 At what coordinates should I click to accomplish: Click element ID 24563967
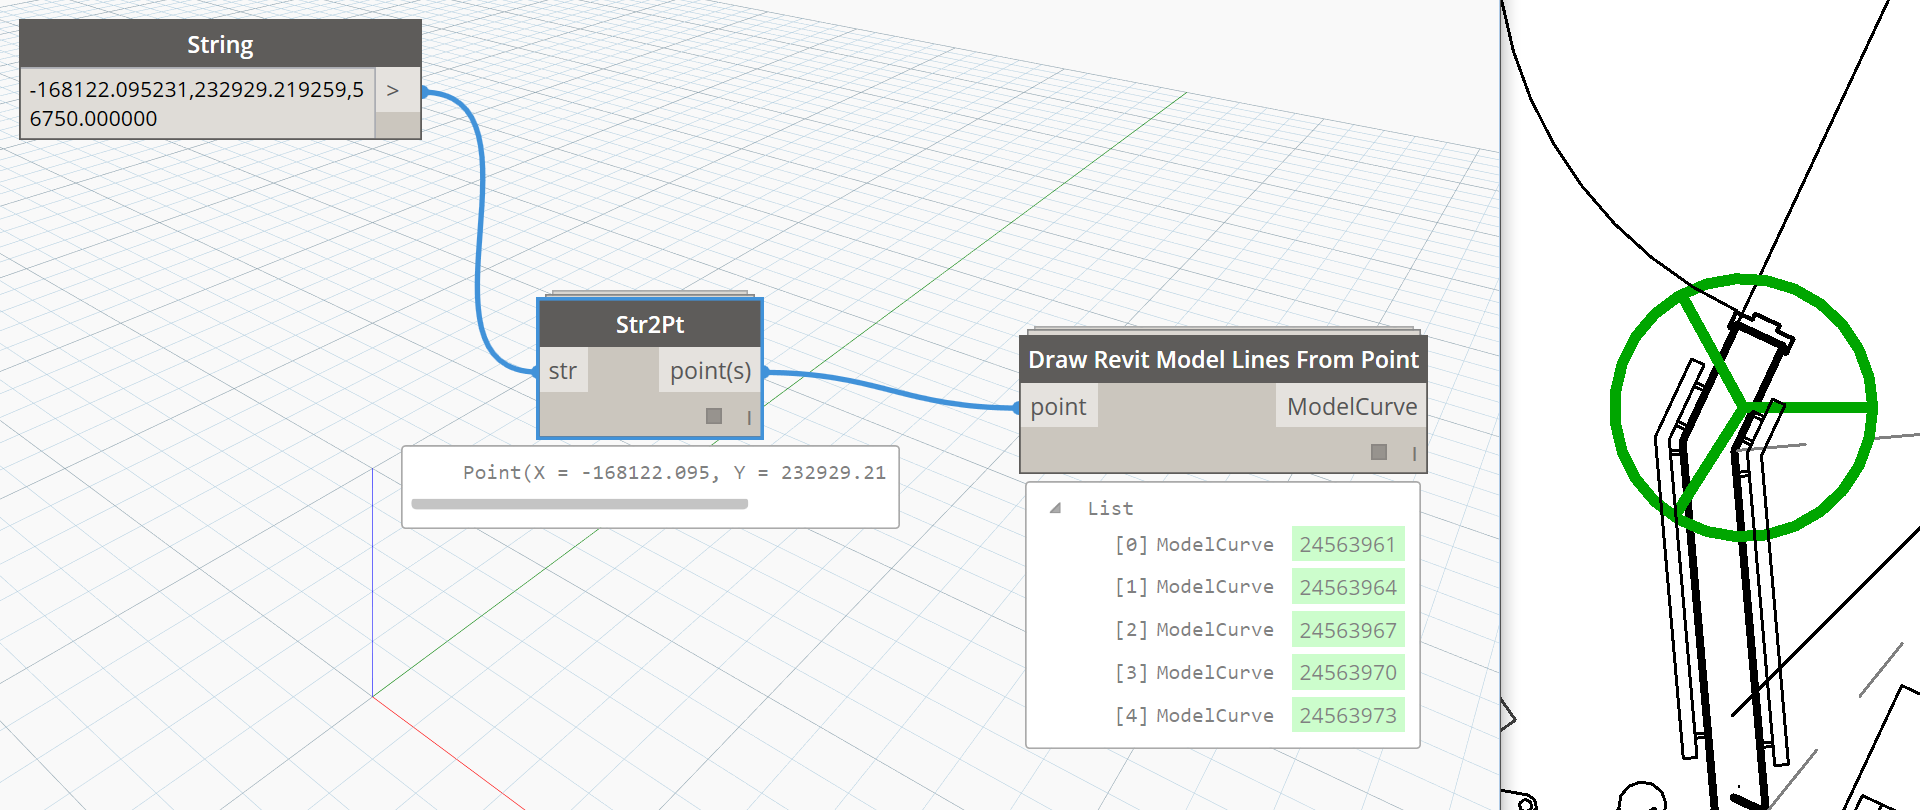[1348, 630]
